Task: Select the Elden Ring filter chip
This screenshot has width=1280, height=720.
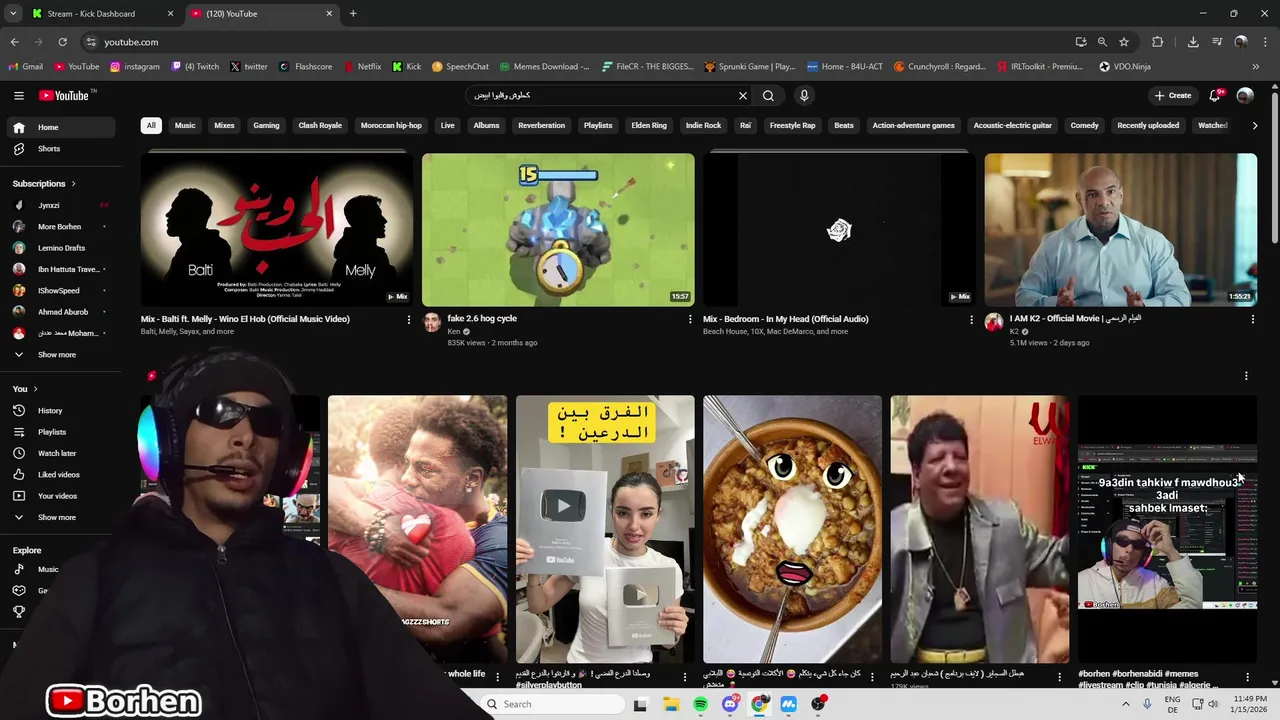Action: click(649, 126)
